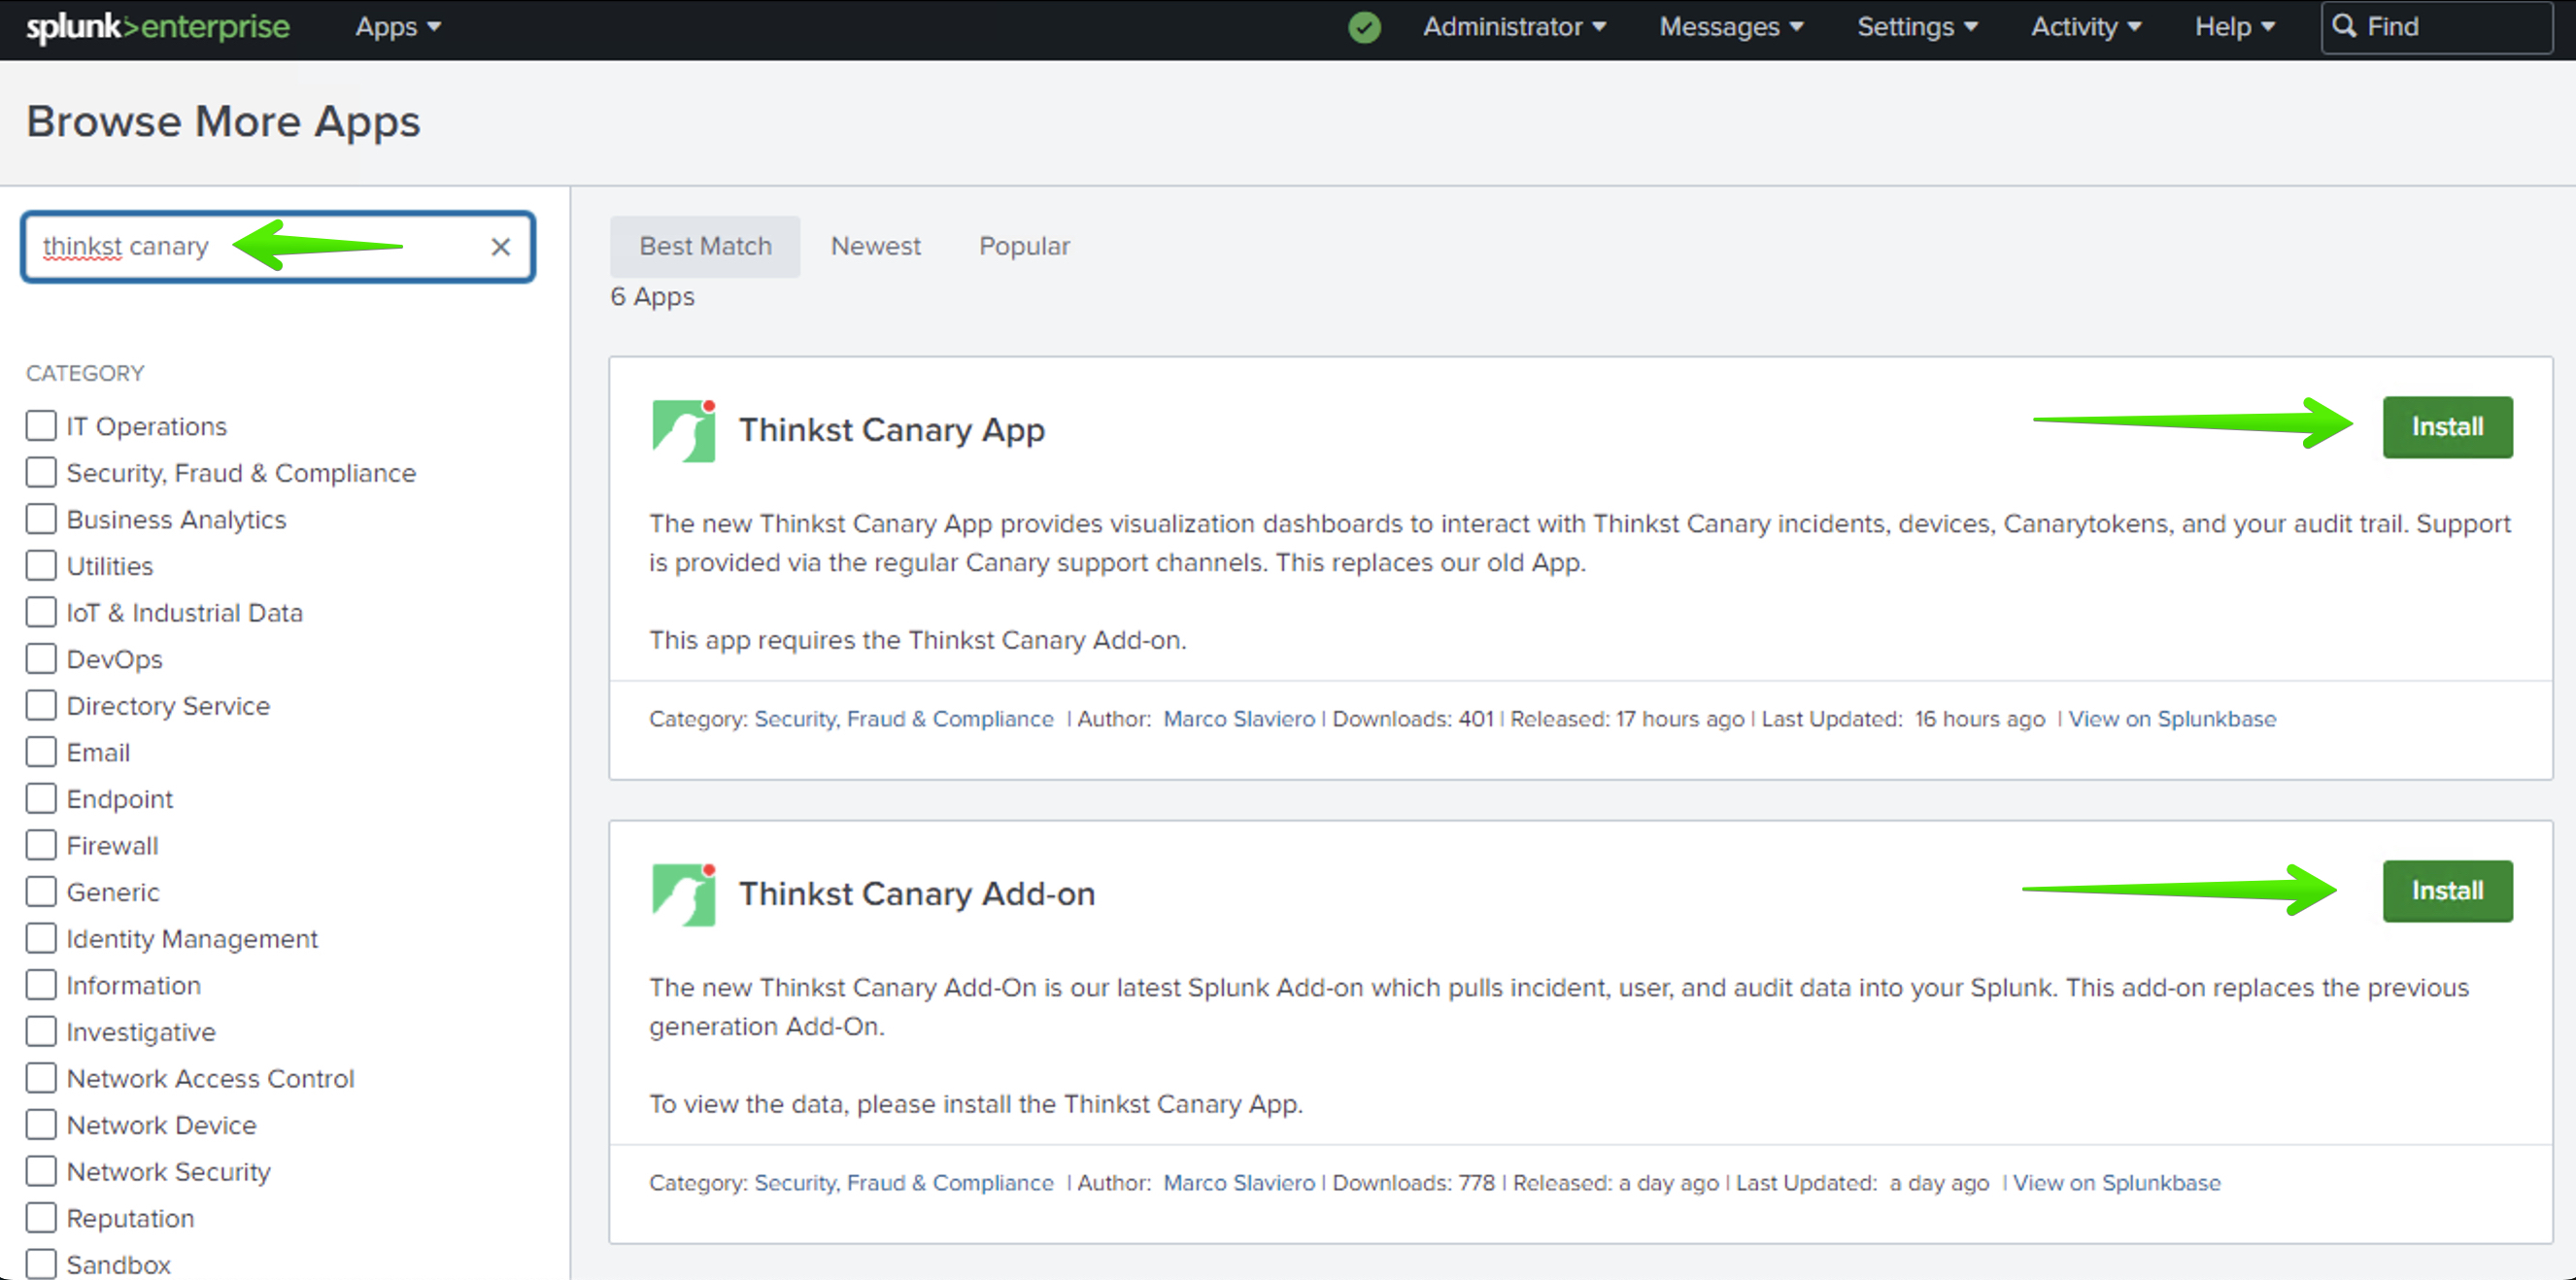Screen dimensions: 2576x1280
Task: Click the app search box containing thinkst canary
Action: tap(278, 247)
